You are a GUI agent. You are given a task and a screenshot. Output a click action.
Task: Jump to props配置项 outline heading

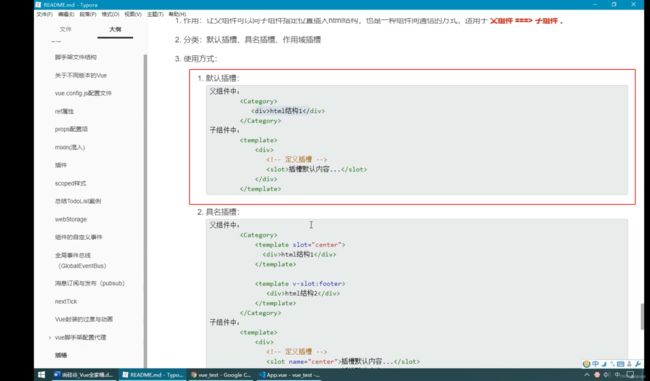pos(71,129)
